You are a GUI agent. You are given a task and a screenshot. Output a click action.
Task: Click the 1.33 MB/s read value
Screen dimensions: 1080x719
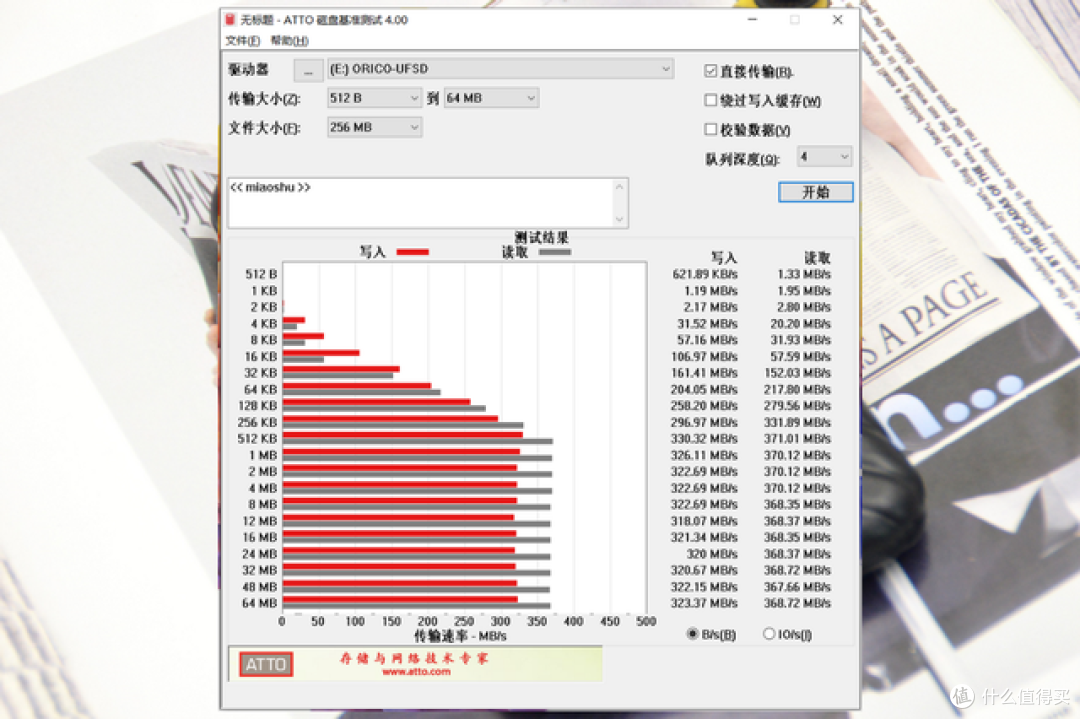tap(804, 274)
